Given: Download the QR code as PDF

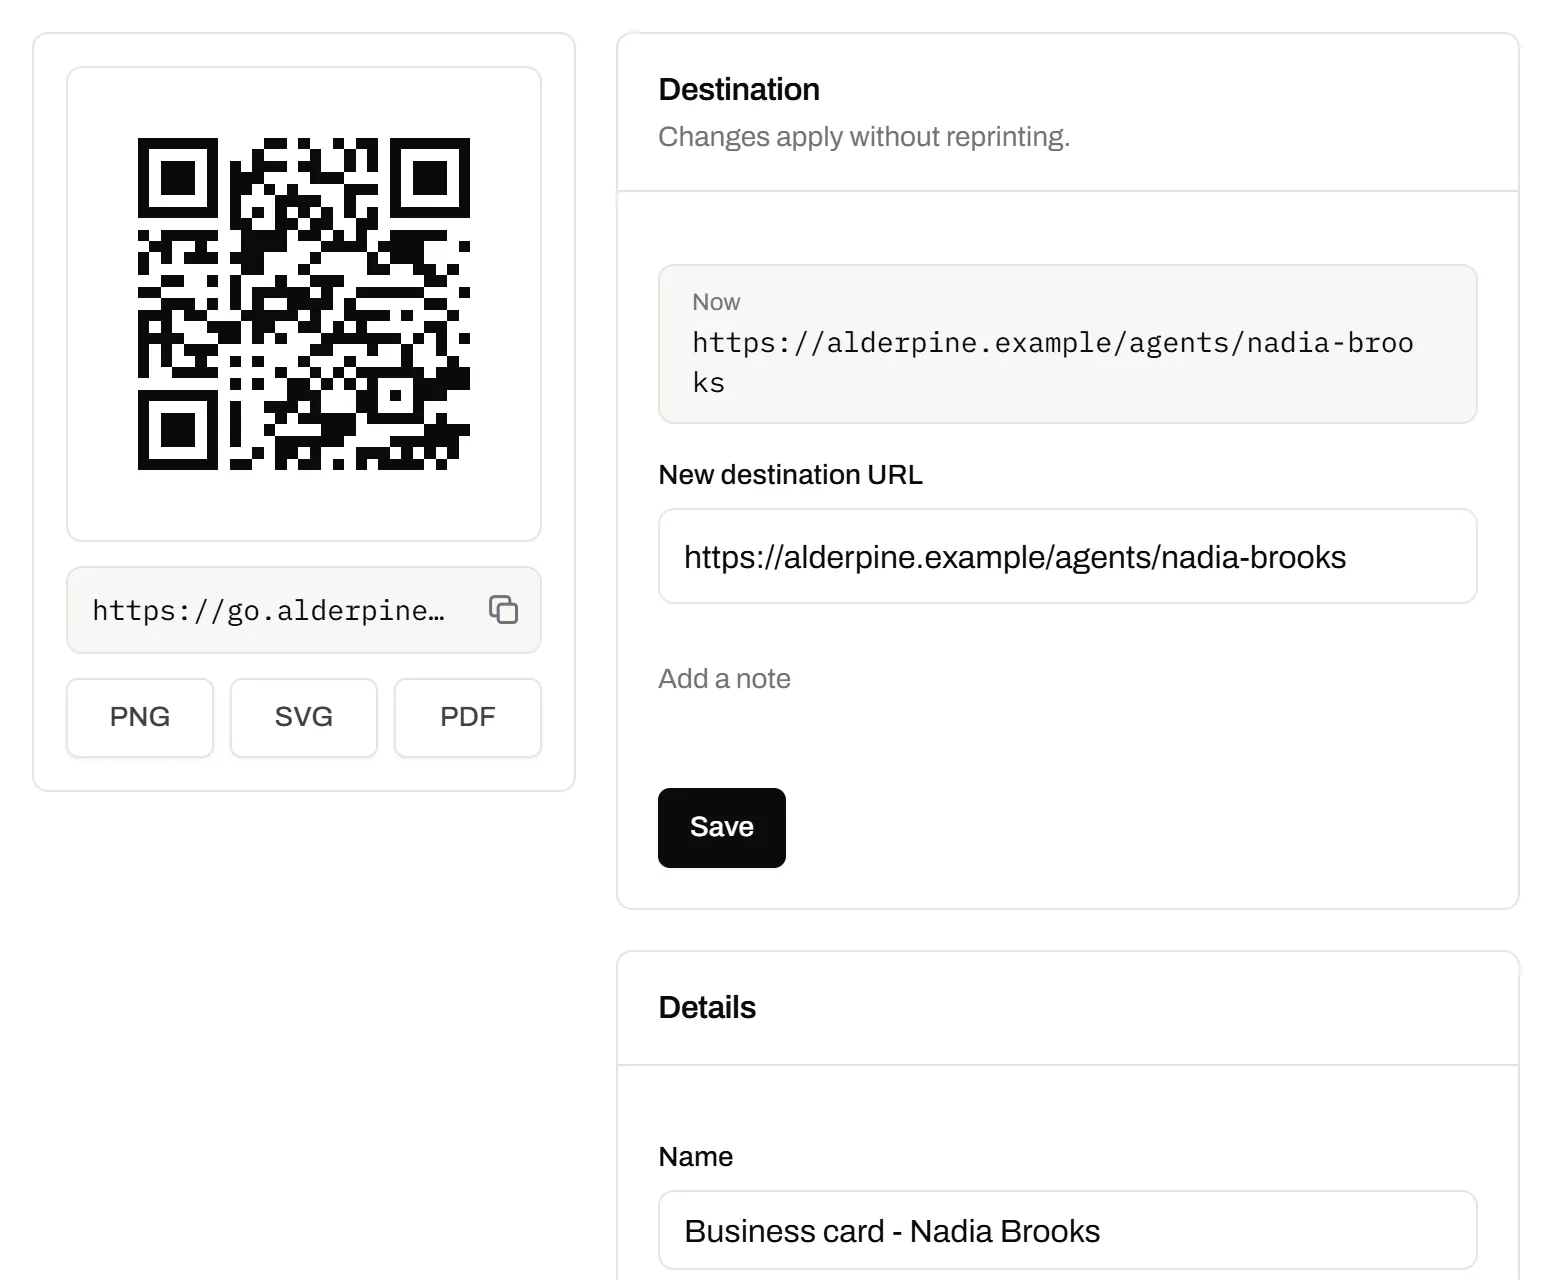Looking at the screenshot, I should [468, 717].
